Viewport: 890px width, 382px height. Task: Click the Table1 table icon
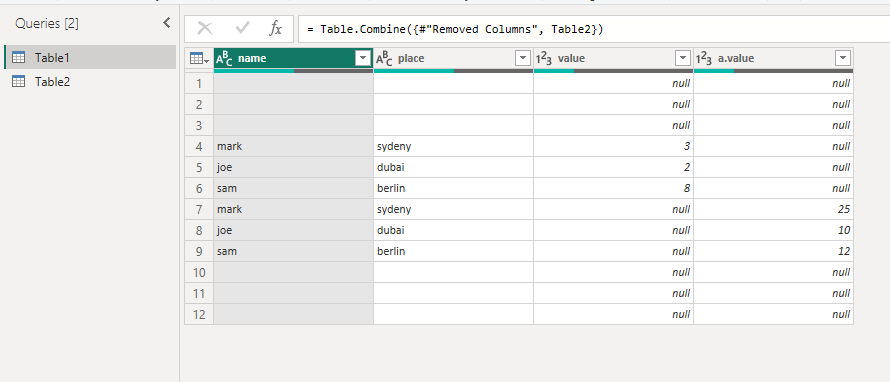19,57
